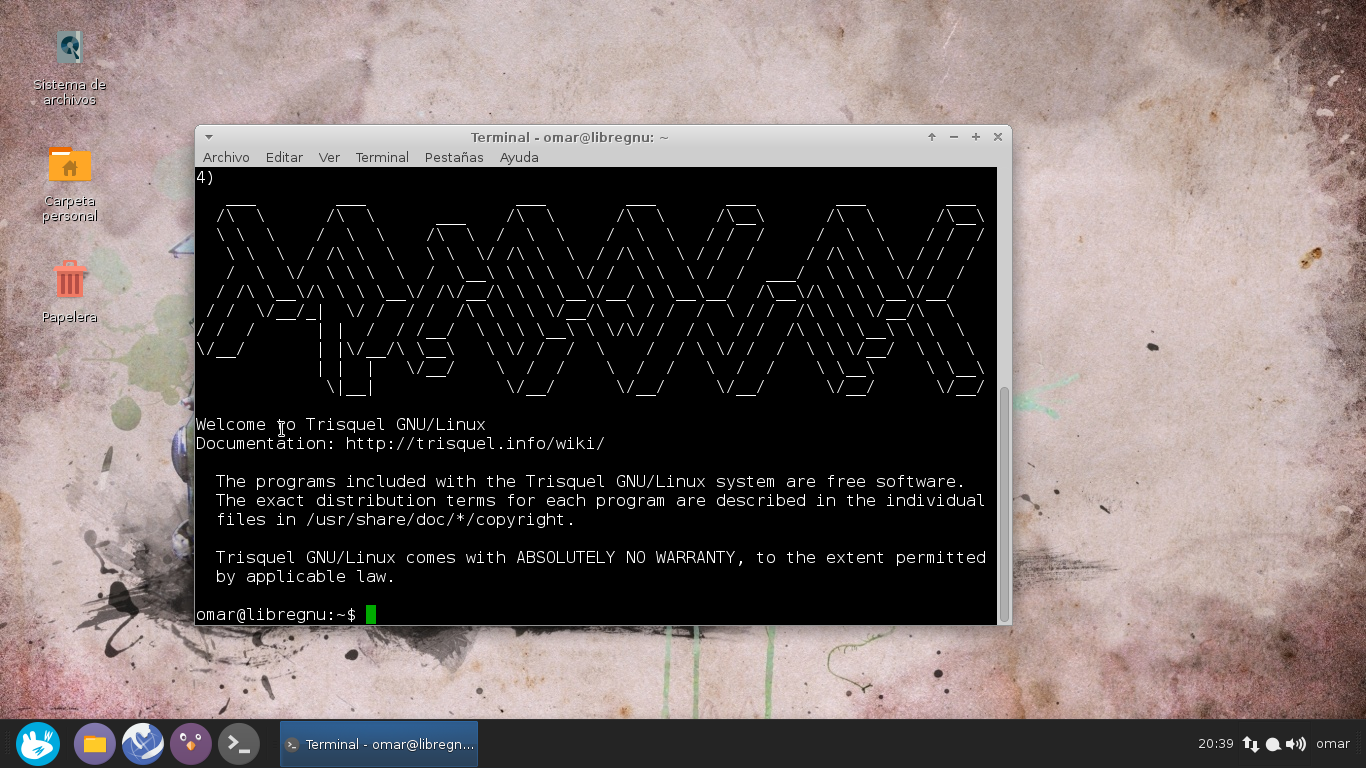Click the omar user menu

(1333, 744)
